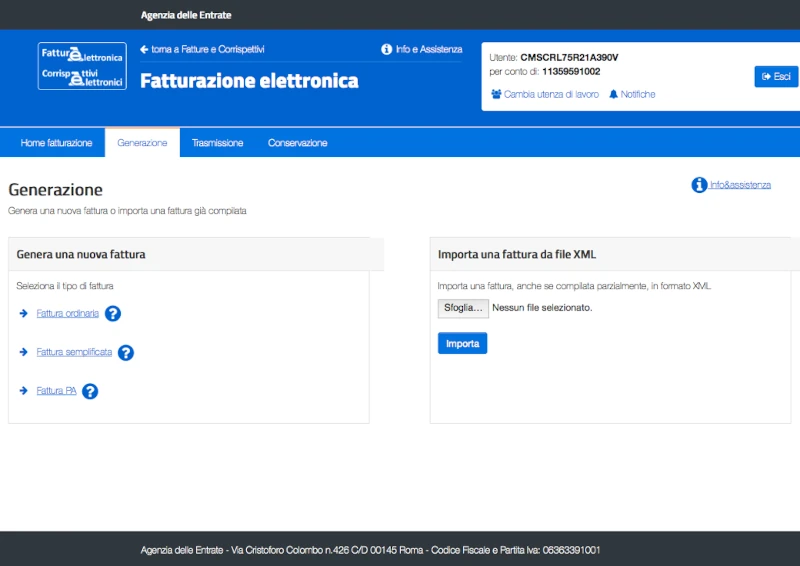Click the Importa button
800x566 pixels.
coord(462,343)
